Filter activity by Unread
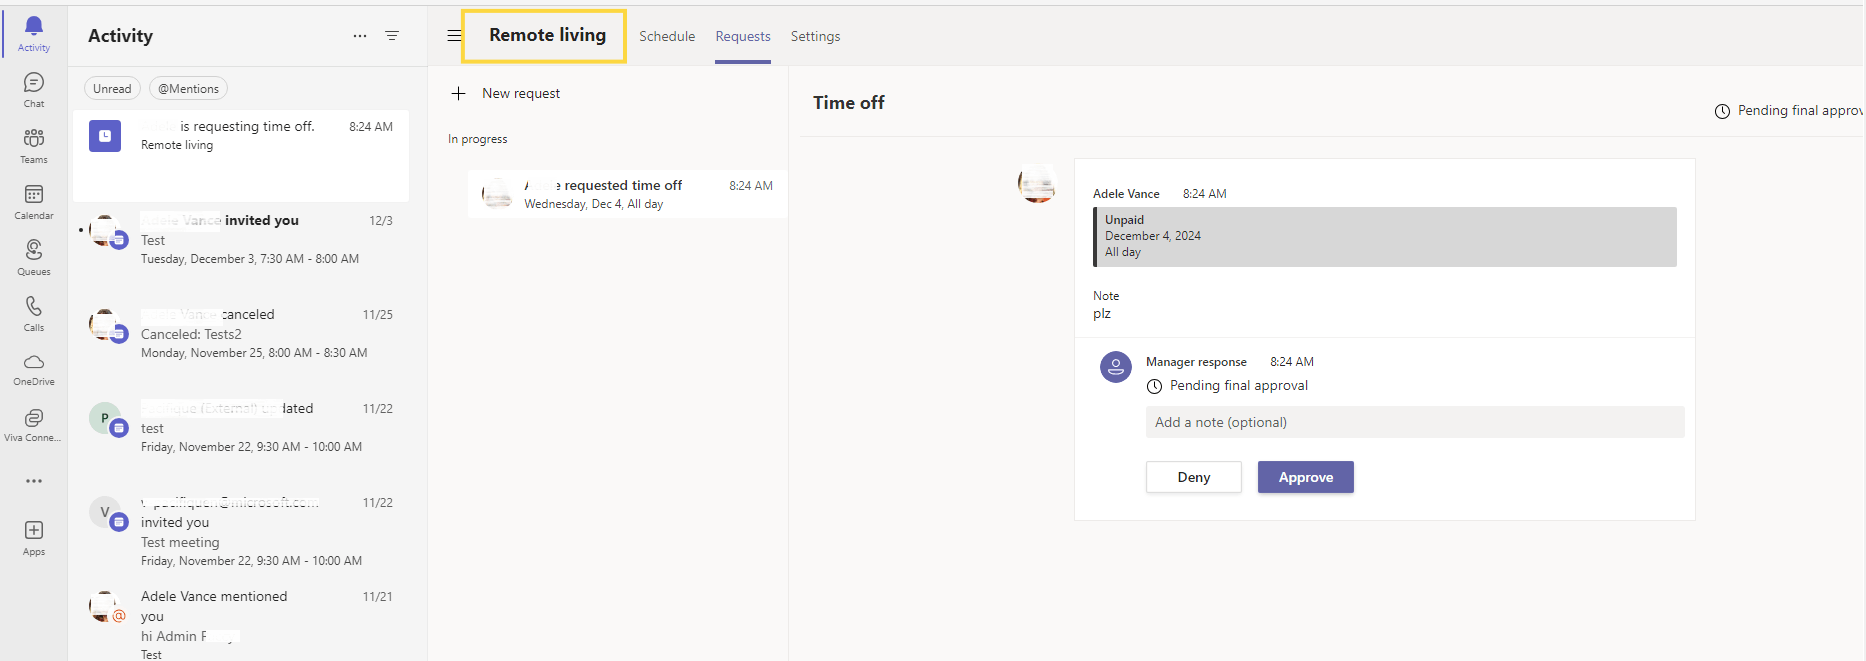 112,89
